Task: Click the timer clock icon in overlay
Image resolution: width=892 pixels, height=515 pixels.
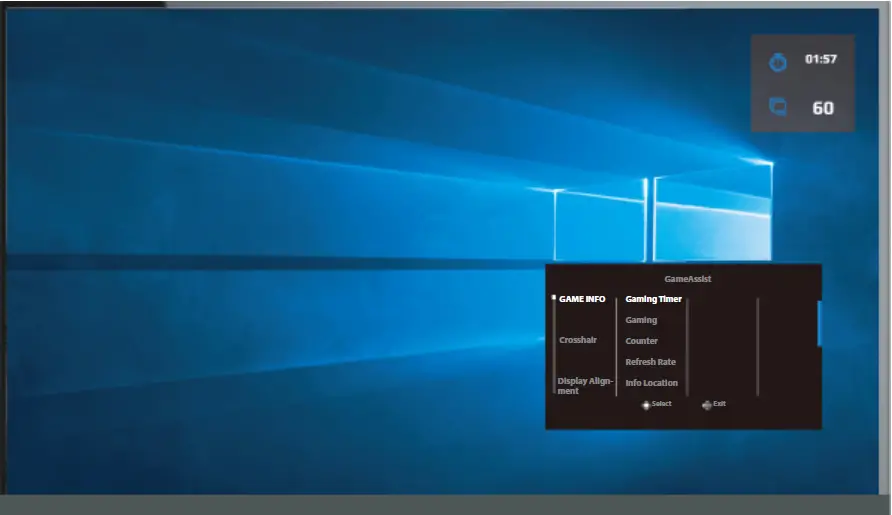Action: coord(778,61)
